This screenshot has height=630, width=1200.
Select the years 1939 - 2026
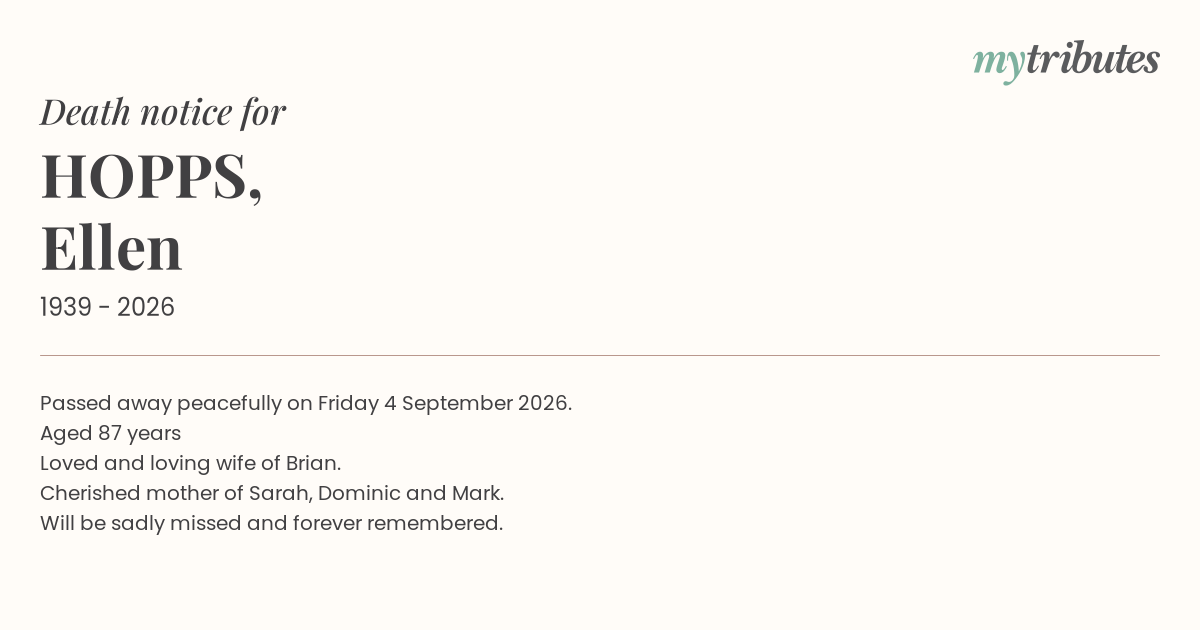pos(107,308)
